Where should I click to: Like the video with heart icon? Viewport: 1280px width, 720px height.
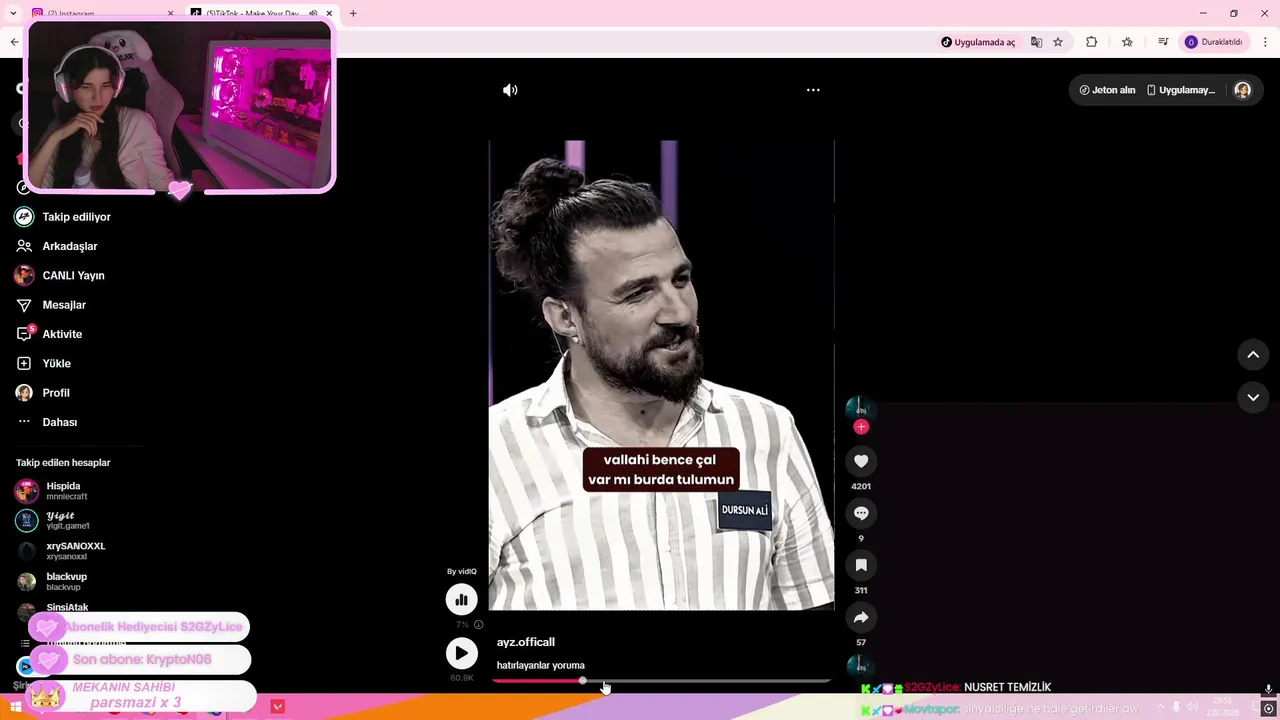tap(861, 461)
